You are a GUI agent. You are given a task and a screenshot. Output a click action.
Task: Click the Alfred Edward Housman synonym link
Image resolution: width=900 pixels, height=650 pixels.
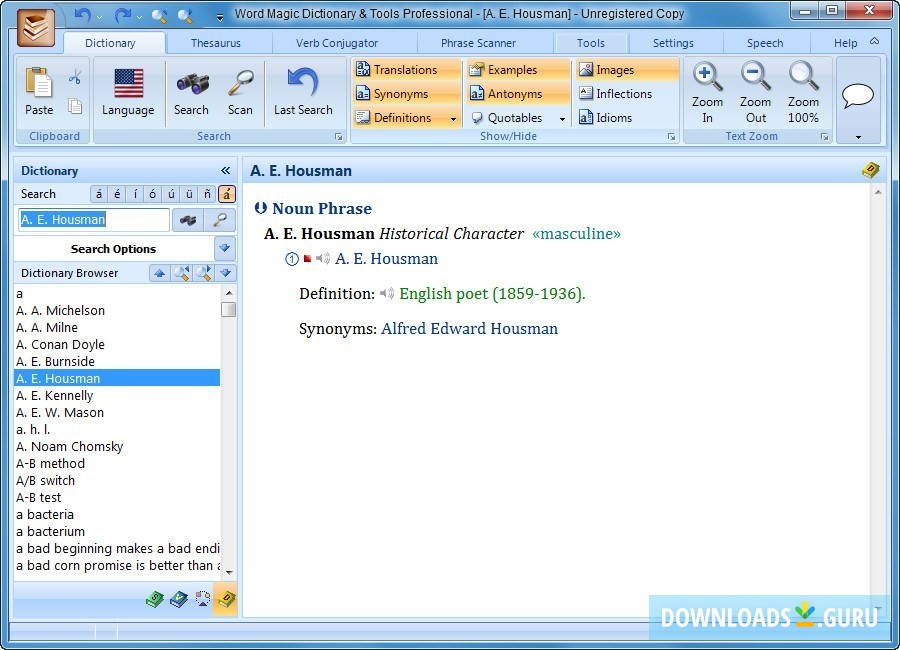(470, 328)
